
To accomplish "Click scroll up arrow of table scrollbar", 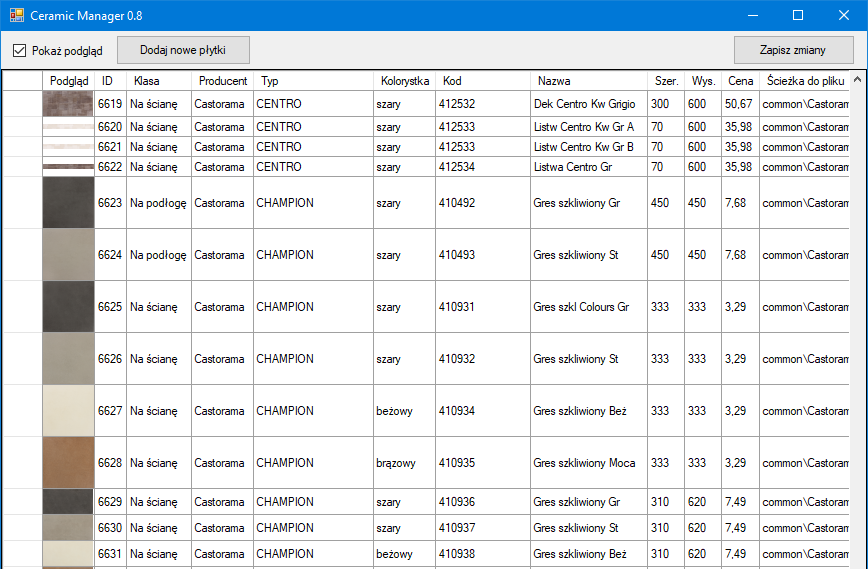I will point(858,80).
